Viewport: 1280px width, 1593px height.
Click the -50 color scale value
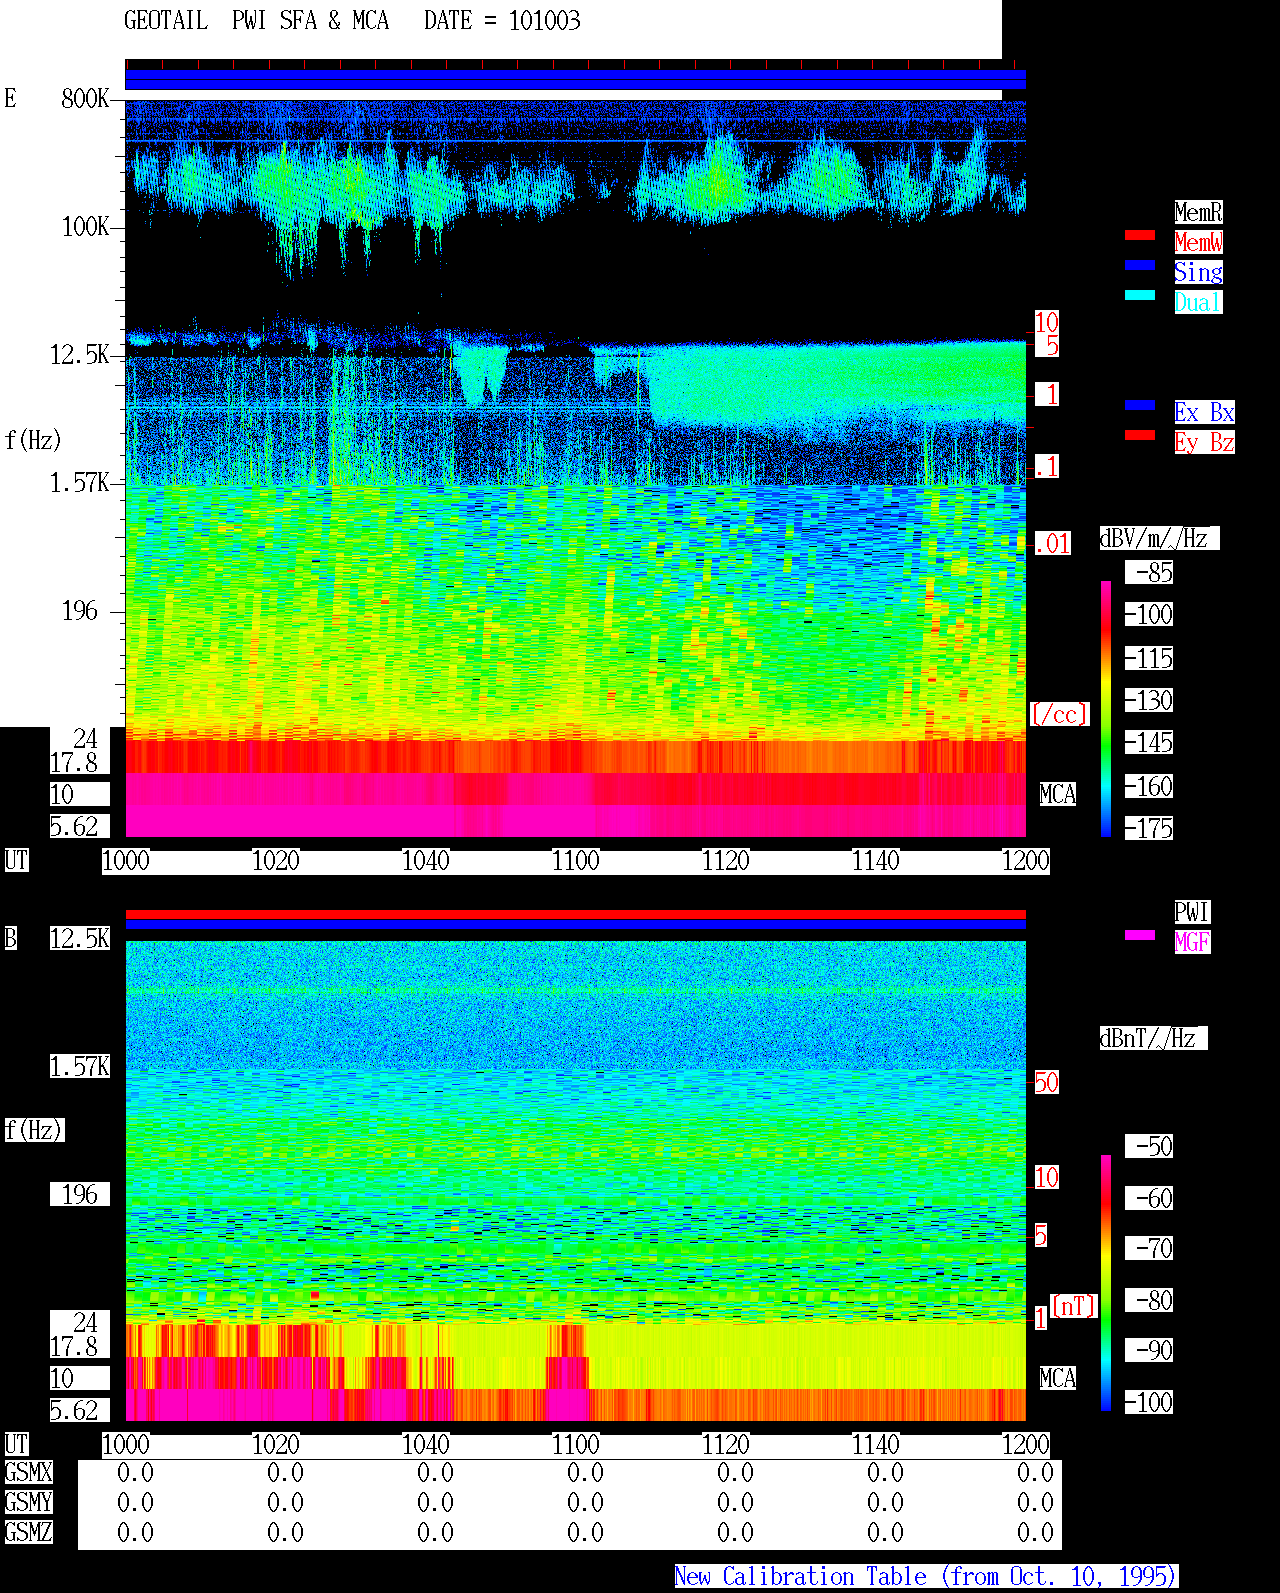1149,1146
